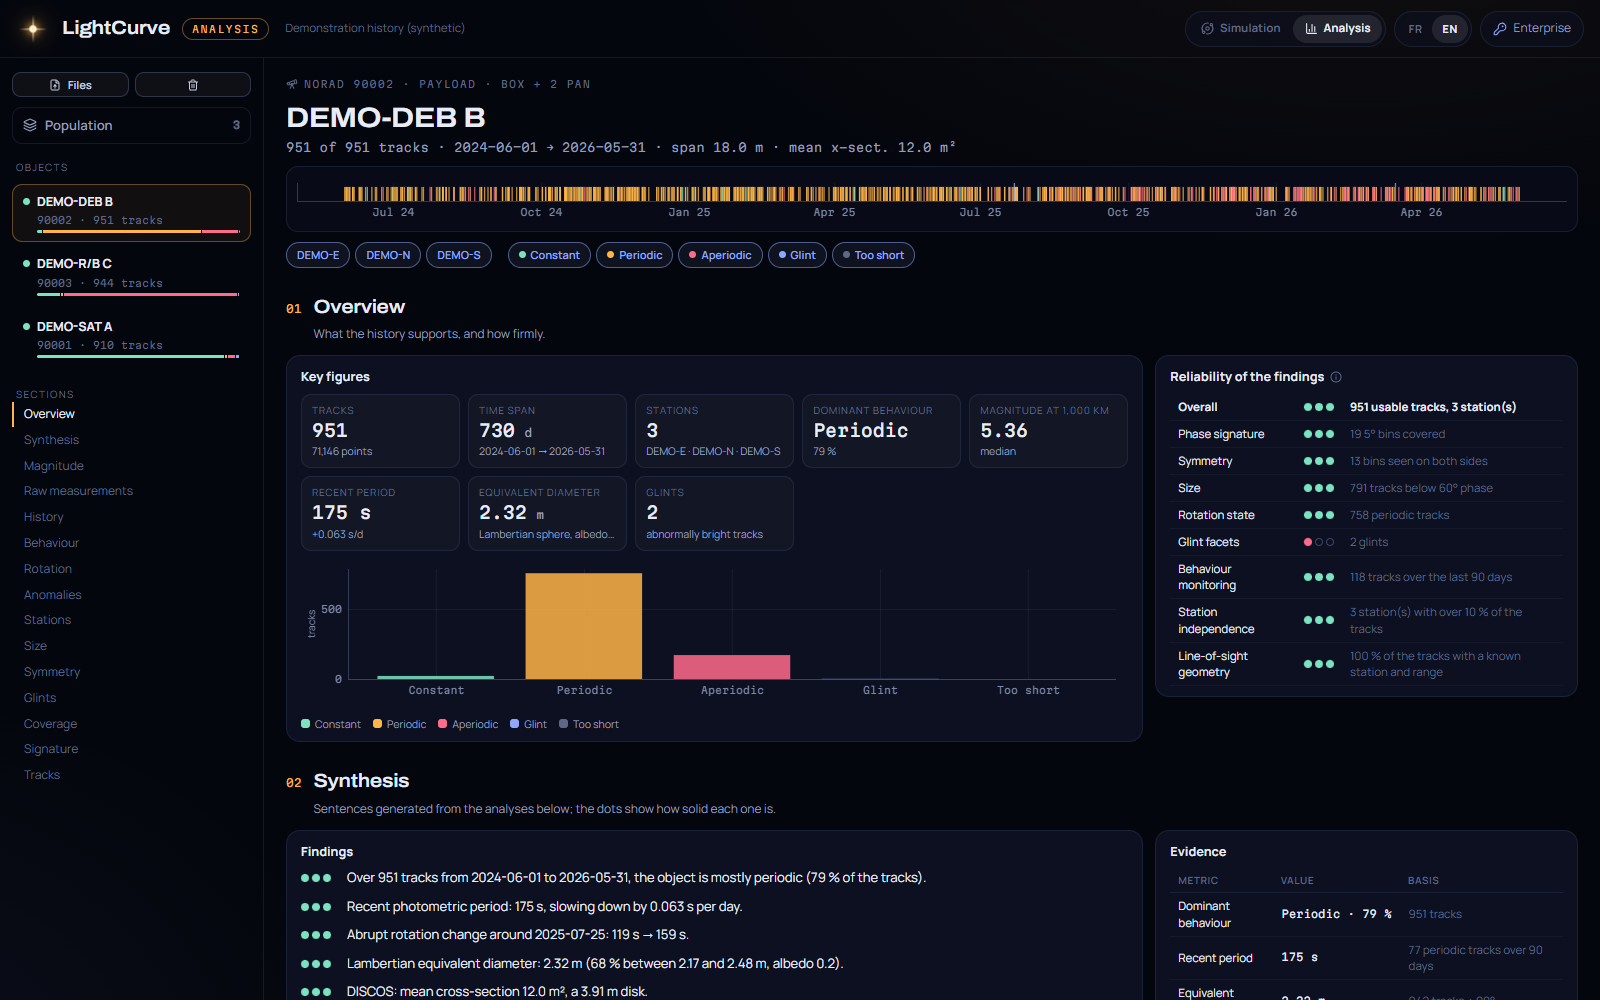
Task: Switch to Analysis mode
Action: [x=1337, y=28]
